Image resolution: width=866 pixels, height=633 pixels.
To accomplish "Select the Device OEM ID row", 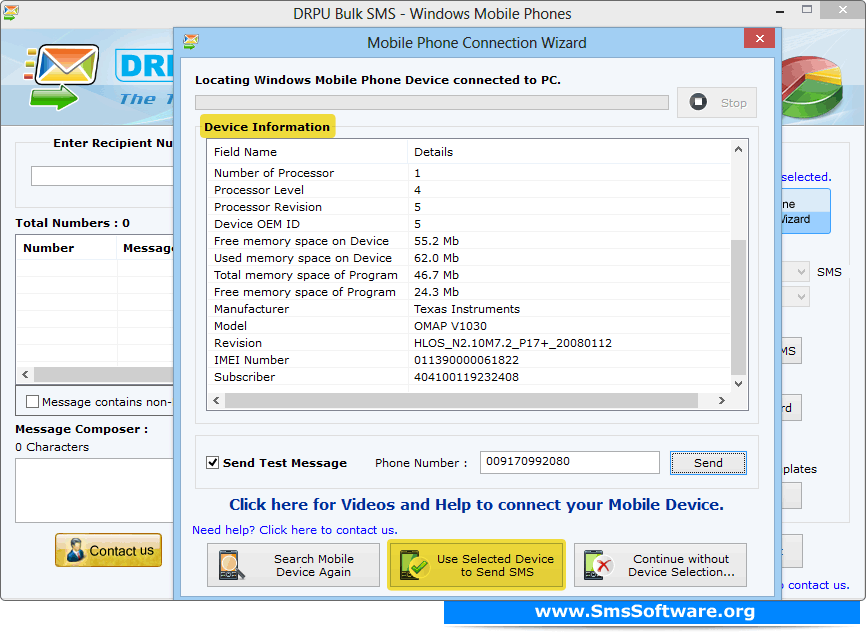I will 469,224.
